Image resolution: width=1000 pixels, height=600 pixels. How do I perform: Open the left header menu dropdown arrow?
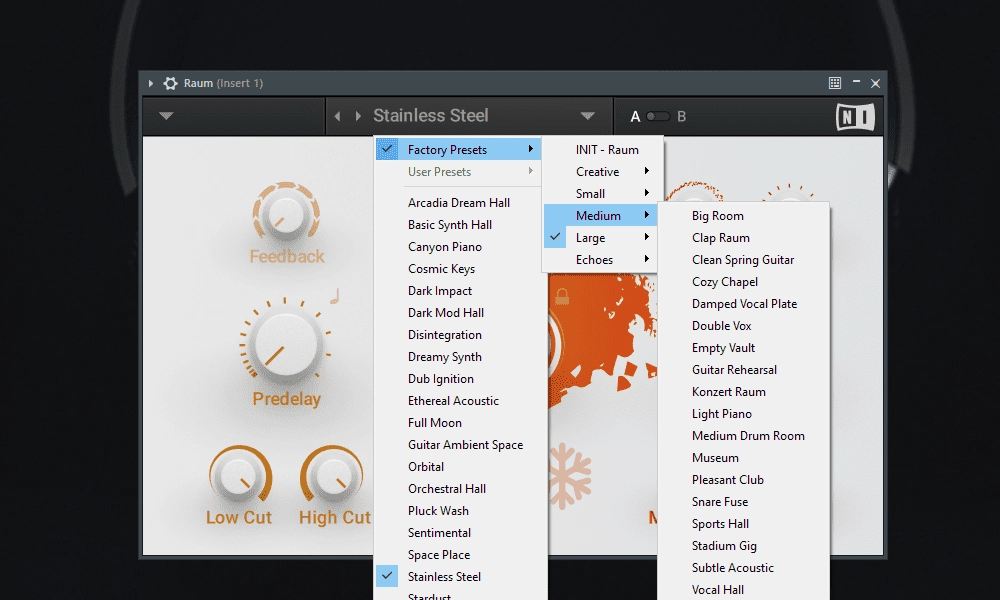166,116
